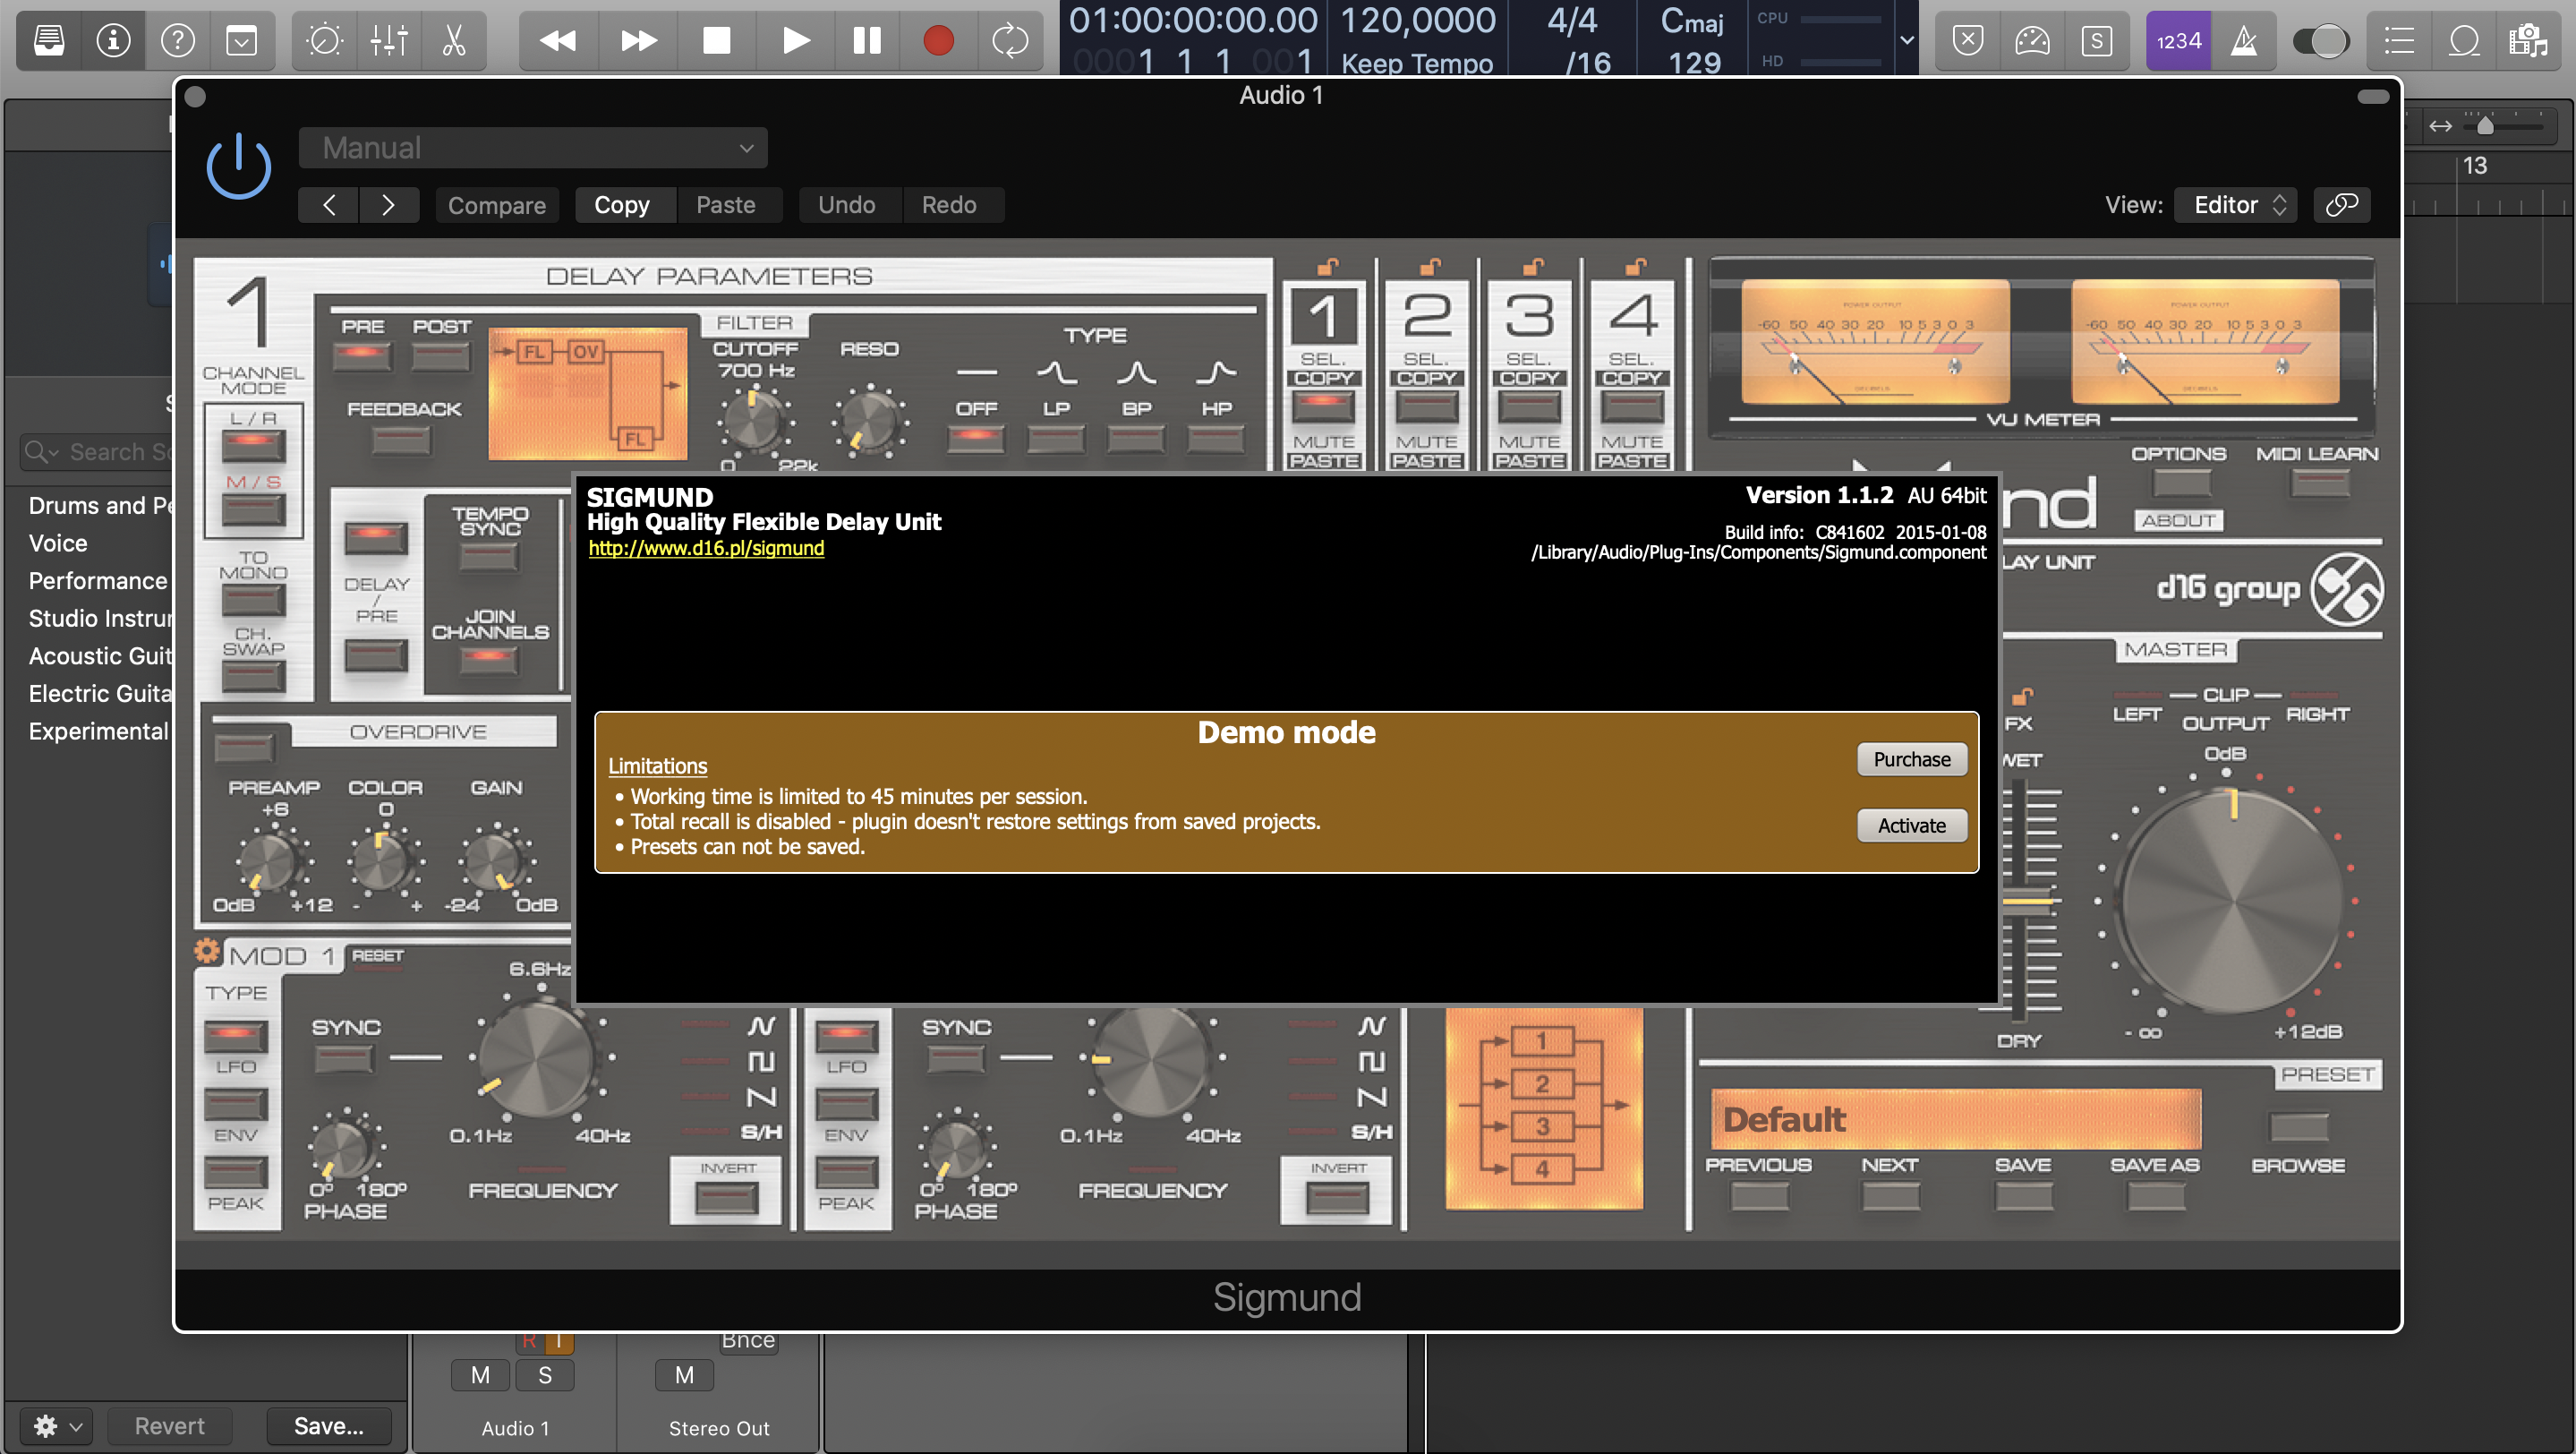2576x1454 pixels.
Task: Expand the gear actions menu dropdown
Action: point(58,1425)
